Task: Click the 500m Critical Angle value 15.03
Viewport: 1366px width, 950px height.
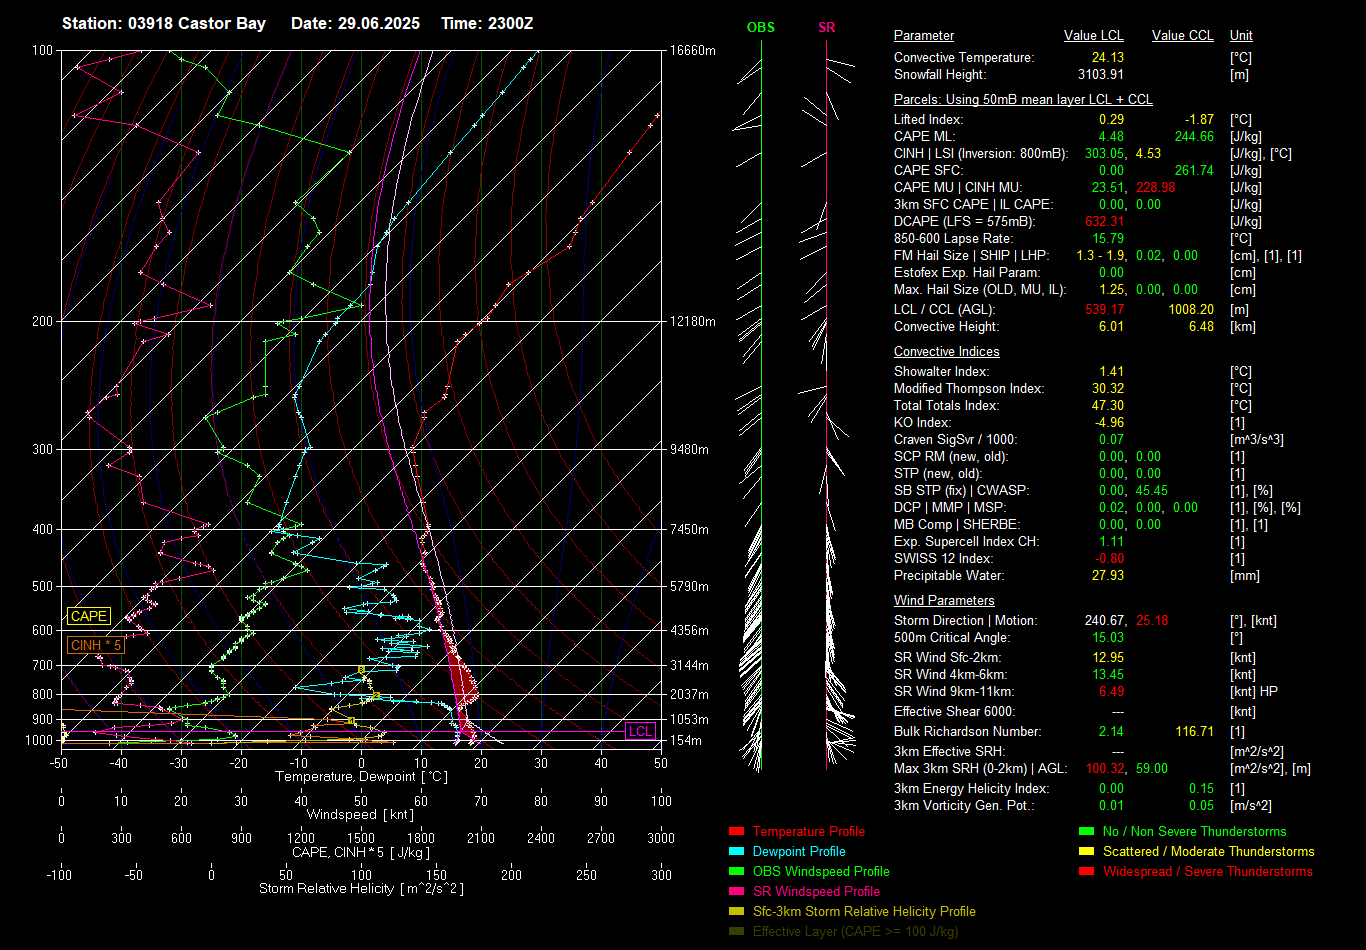Action: coord(1108,637)
